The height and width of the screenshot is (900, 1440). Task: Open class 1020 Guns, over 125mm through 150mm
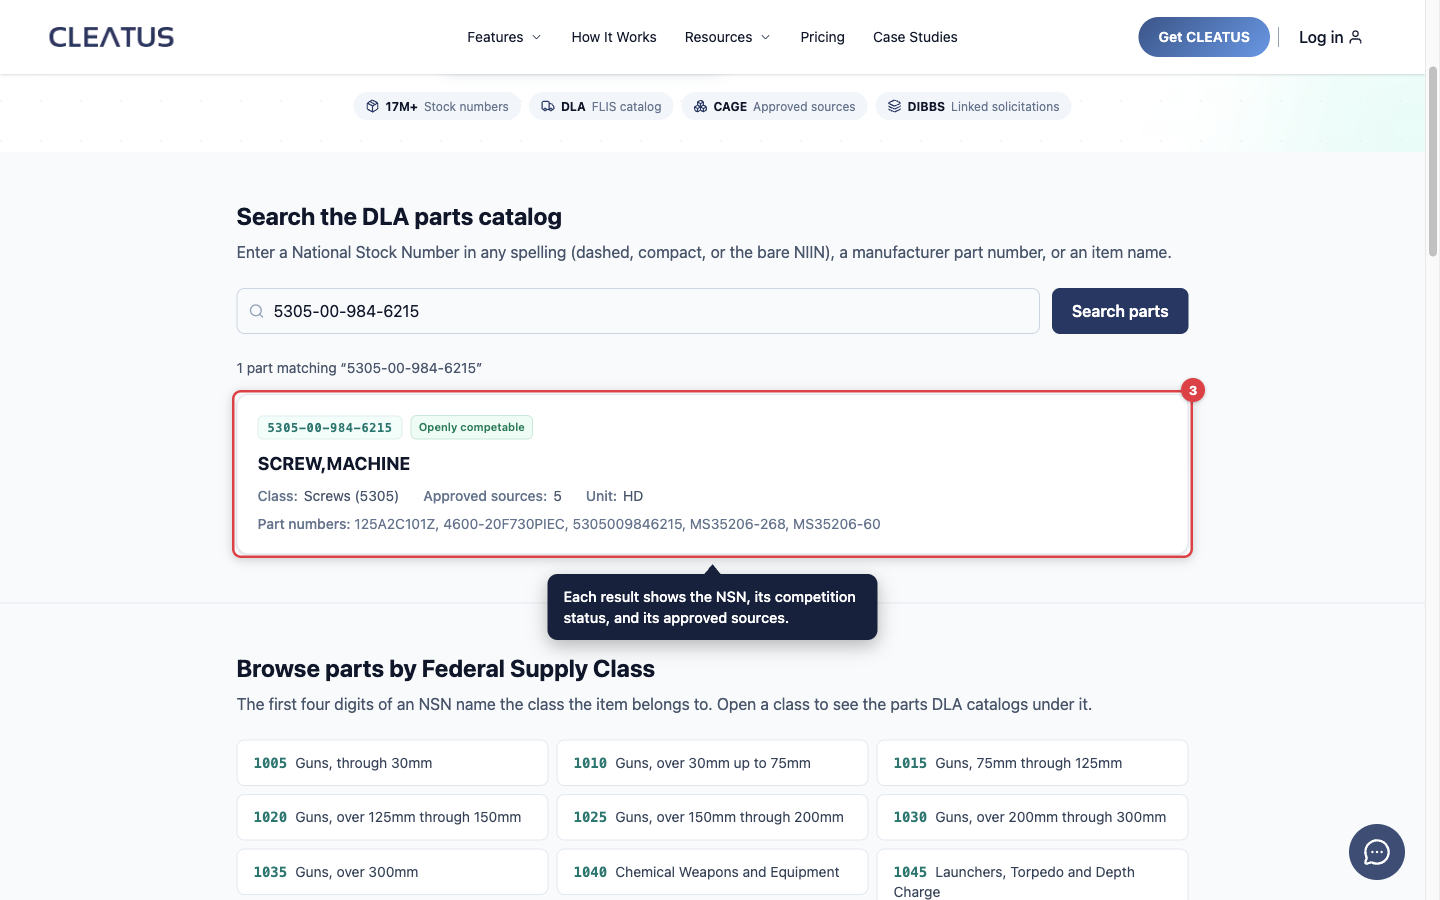coord(392,817)
